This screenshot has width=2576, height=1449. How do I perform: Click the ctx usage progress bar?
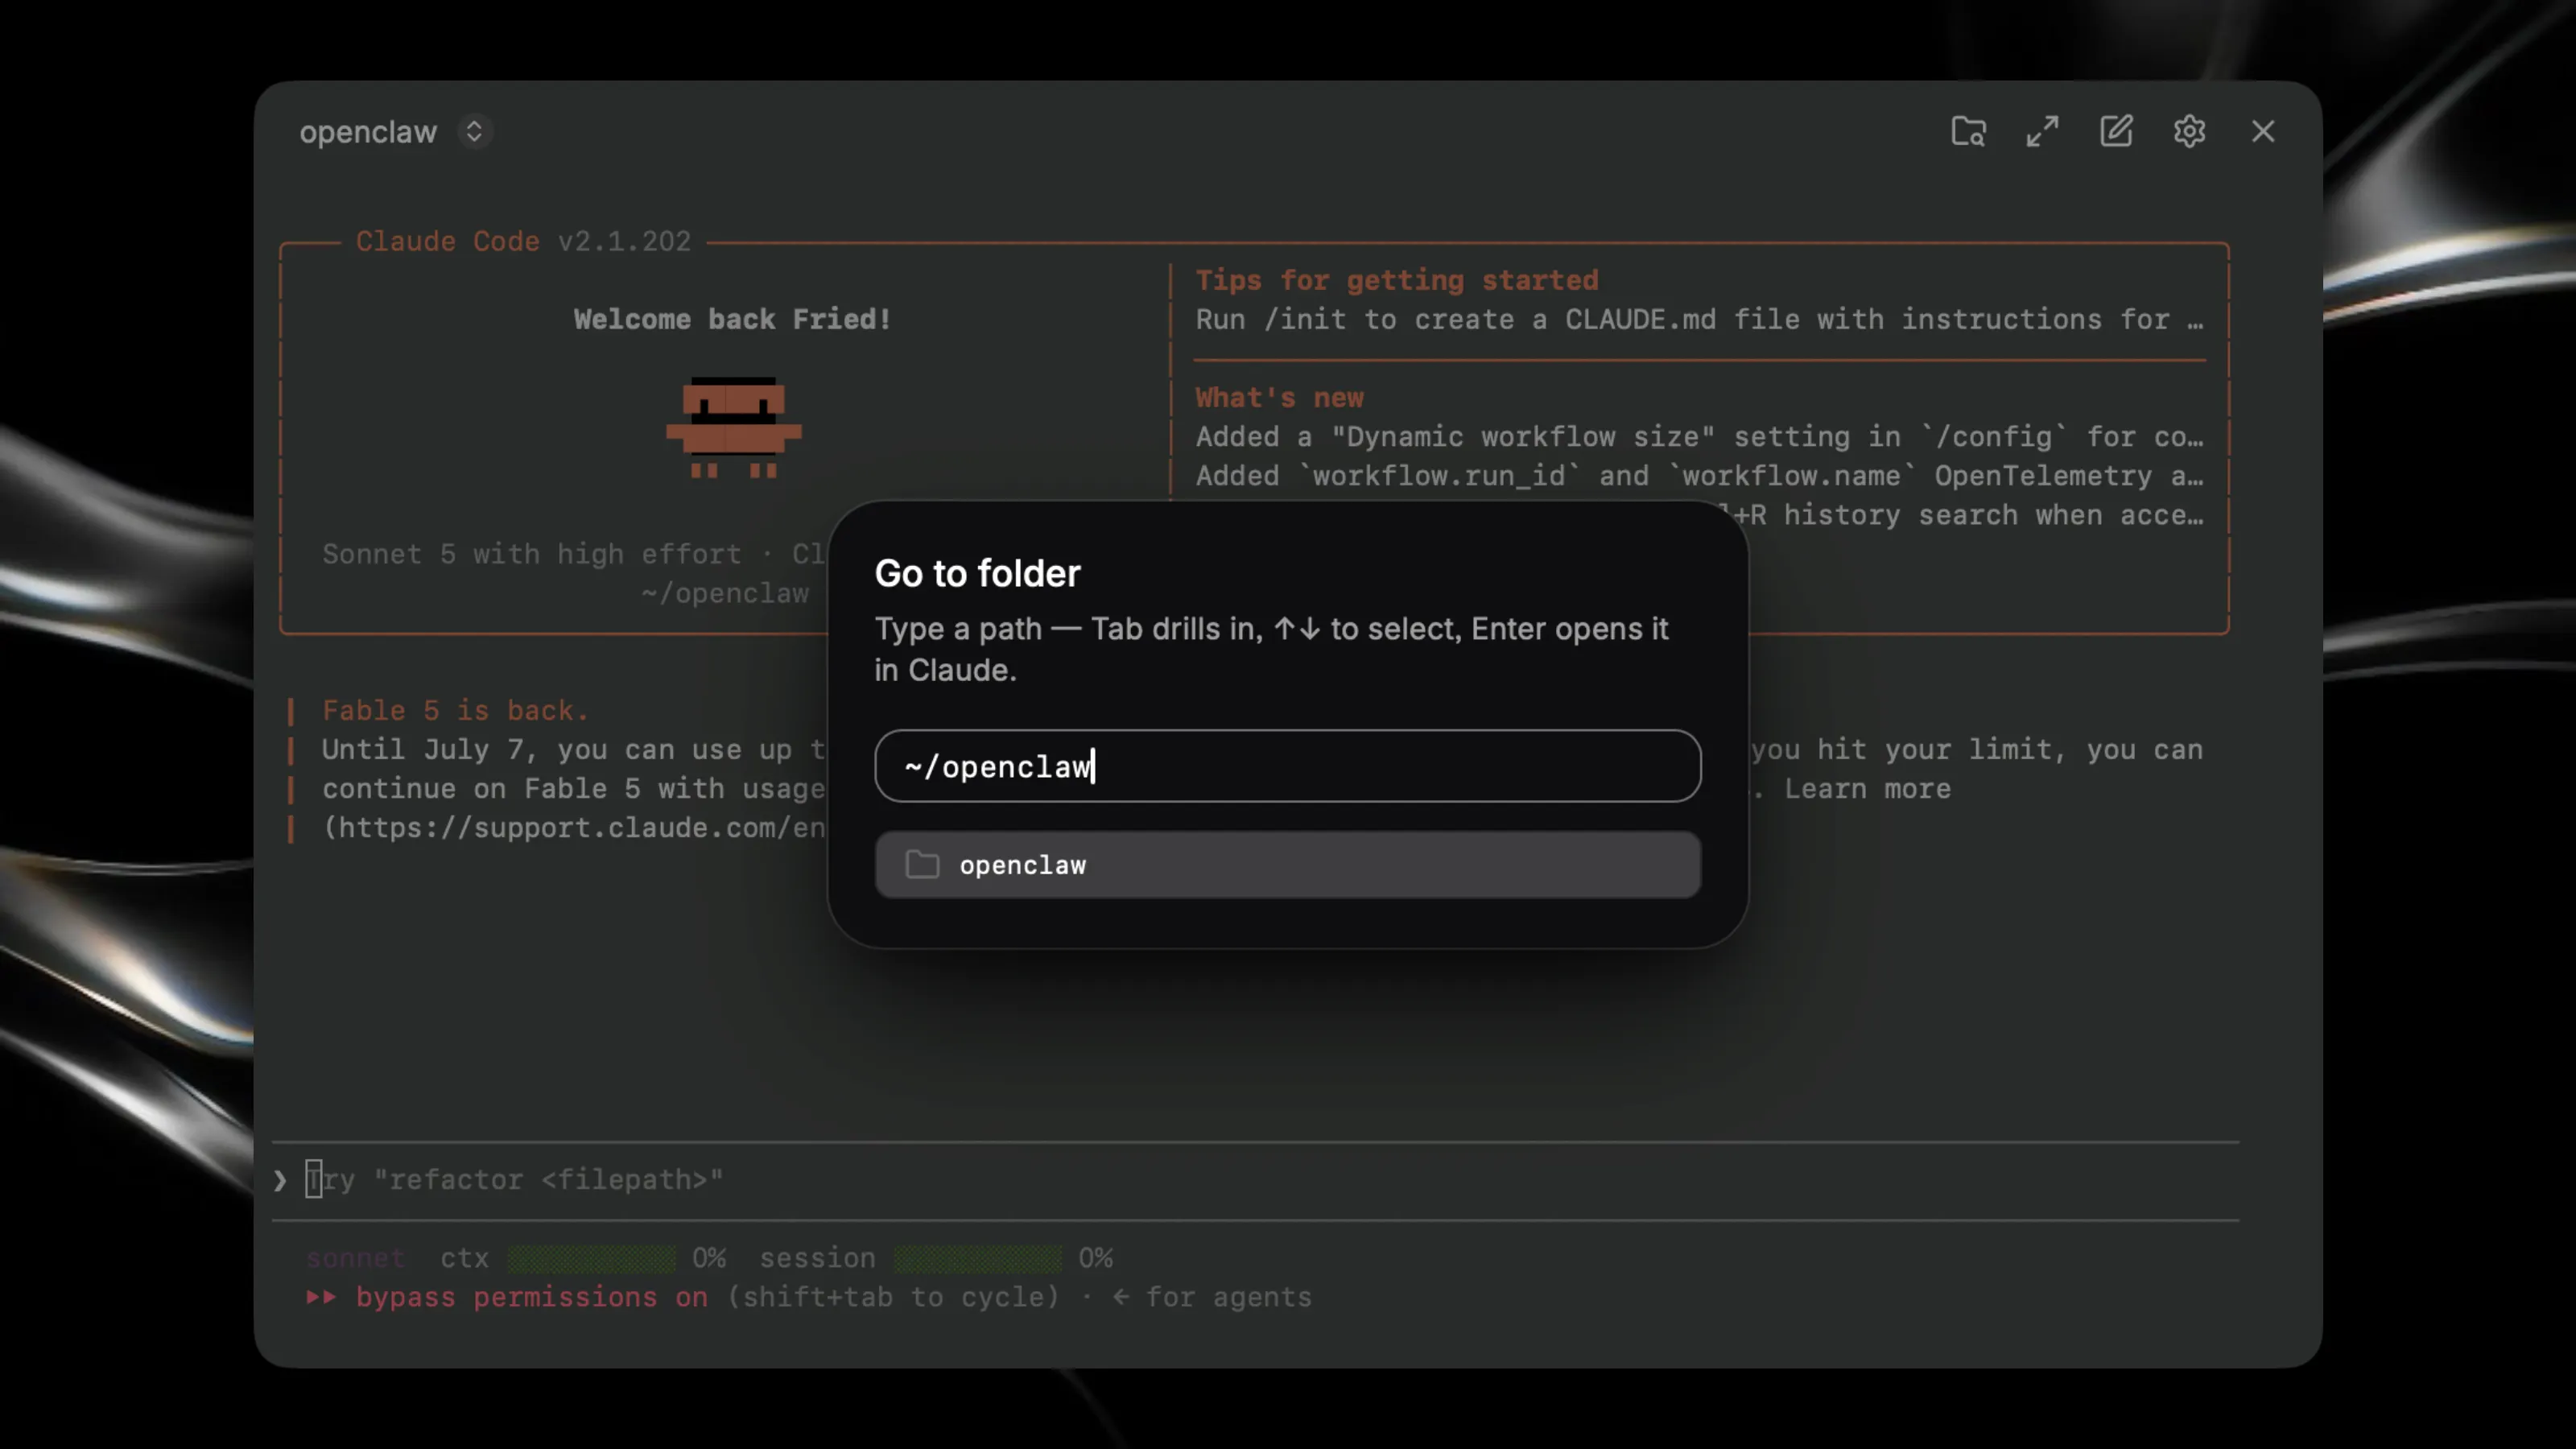tap(591, 1258)
